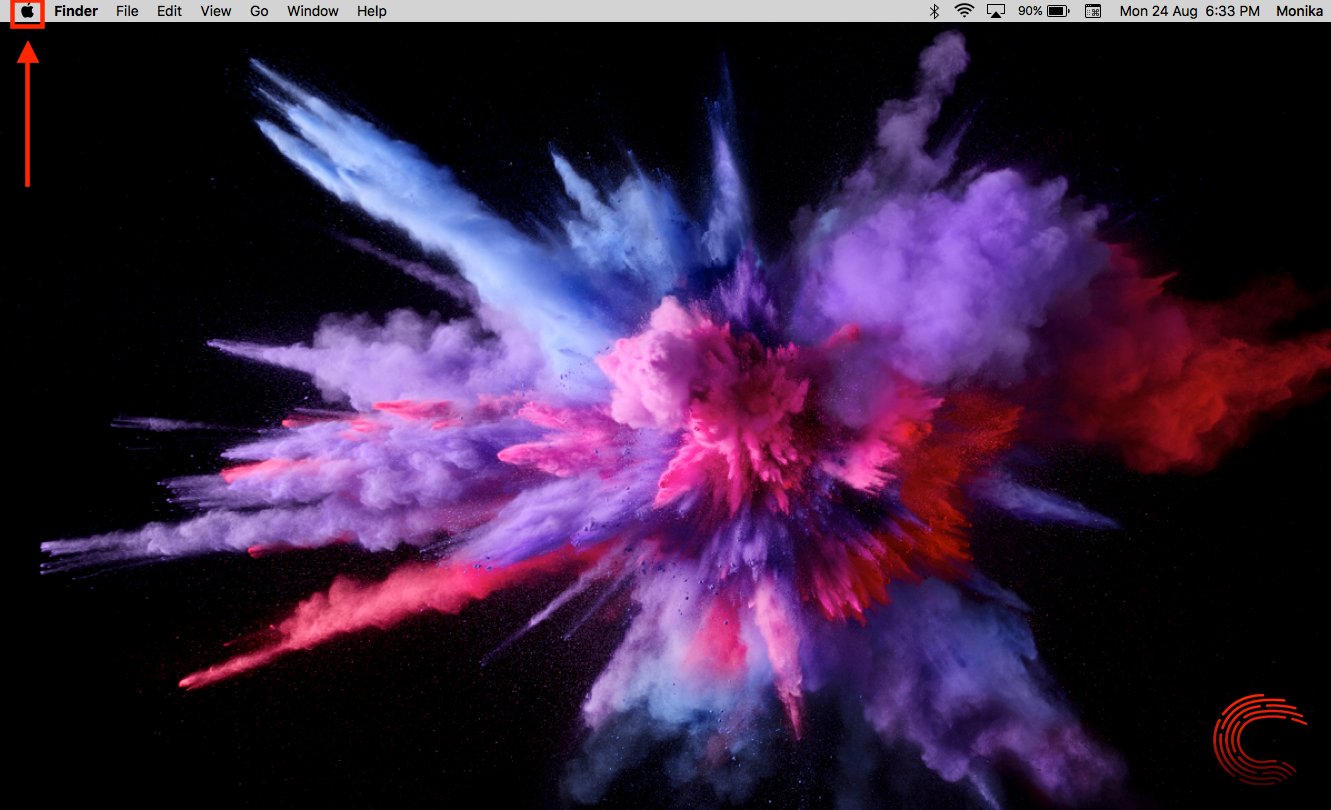The image size is (1331, 810).
Task: Open the File menu
Action: point(127,11)
